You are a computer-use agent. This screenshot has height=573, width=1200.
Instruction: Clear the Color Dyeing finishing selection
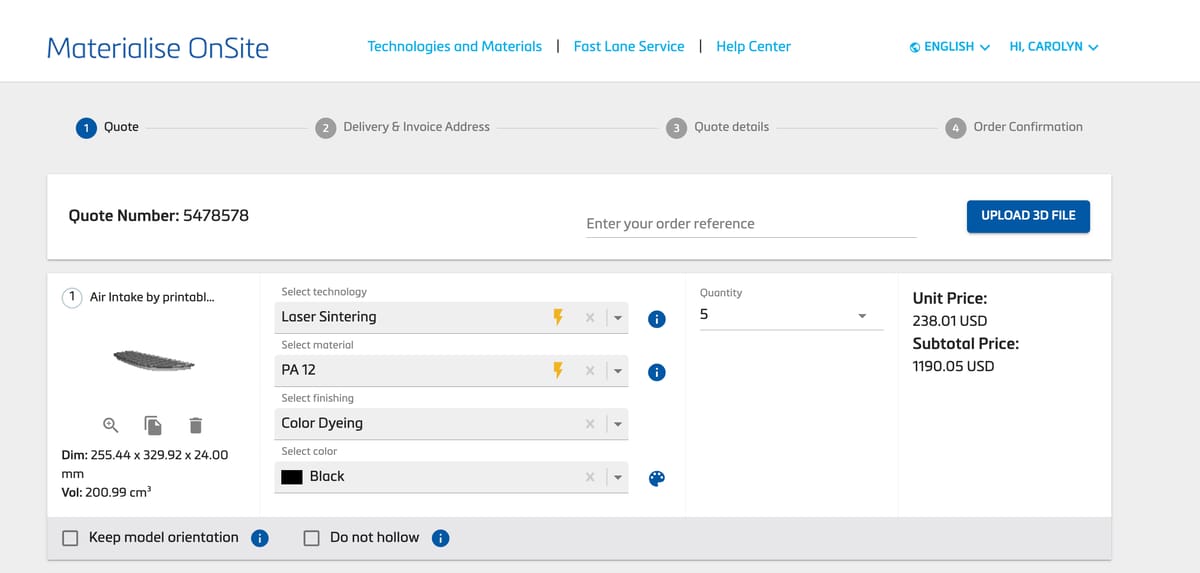click(x=590, y=424)
